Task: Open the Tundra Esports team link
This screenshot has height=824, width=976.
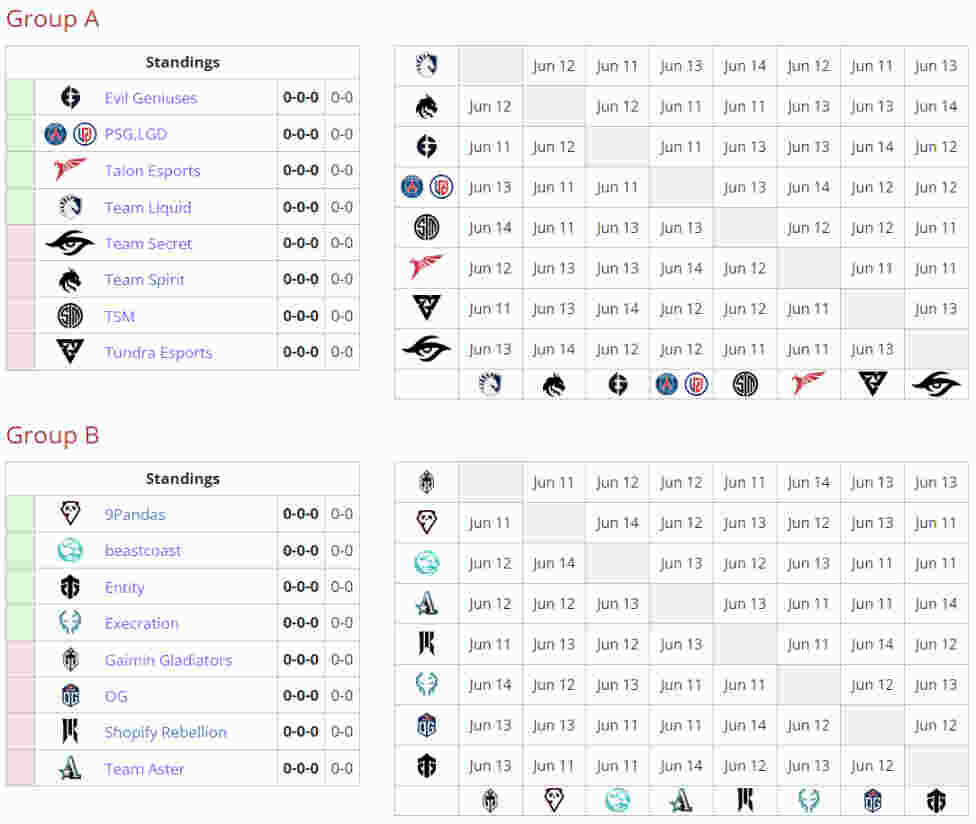Action: pyautogui.click(x=158, y=352)
